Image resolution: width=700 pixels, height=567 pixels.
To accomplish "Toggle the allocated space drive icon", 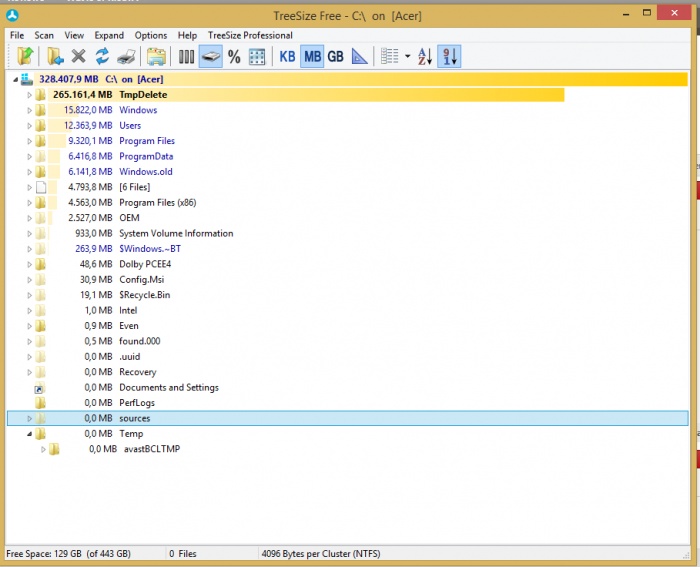I will [x=210, y=57].
